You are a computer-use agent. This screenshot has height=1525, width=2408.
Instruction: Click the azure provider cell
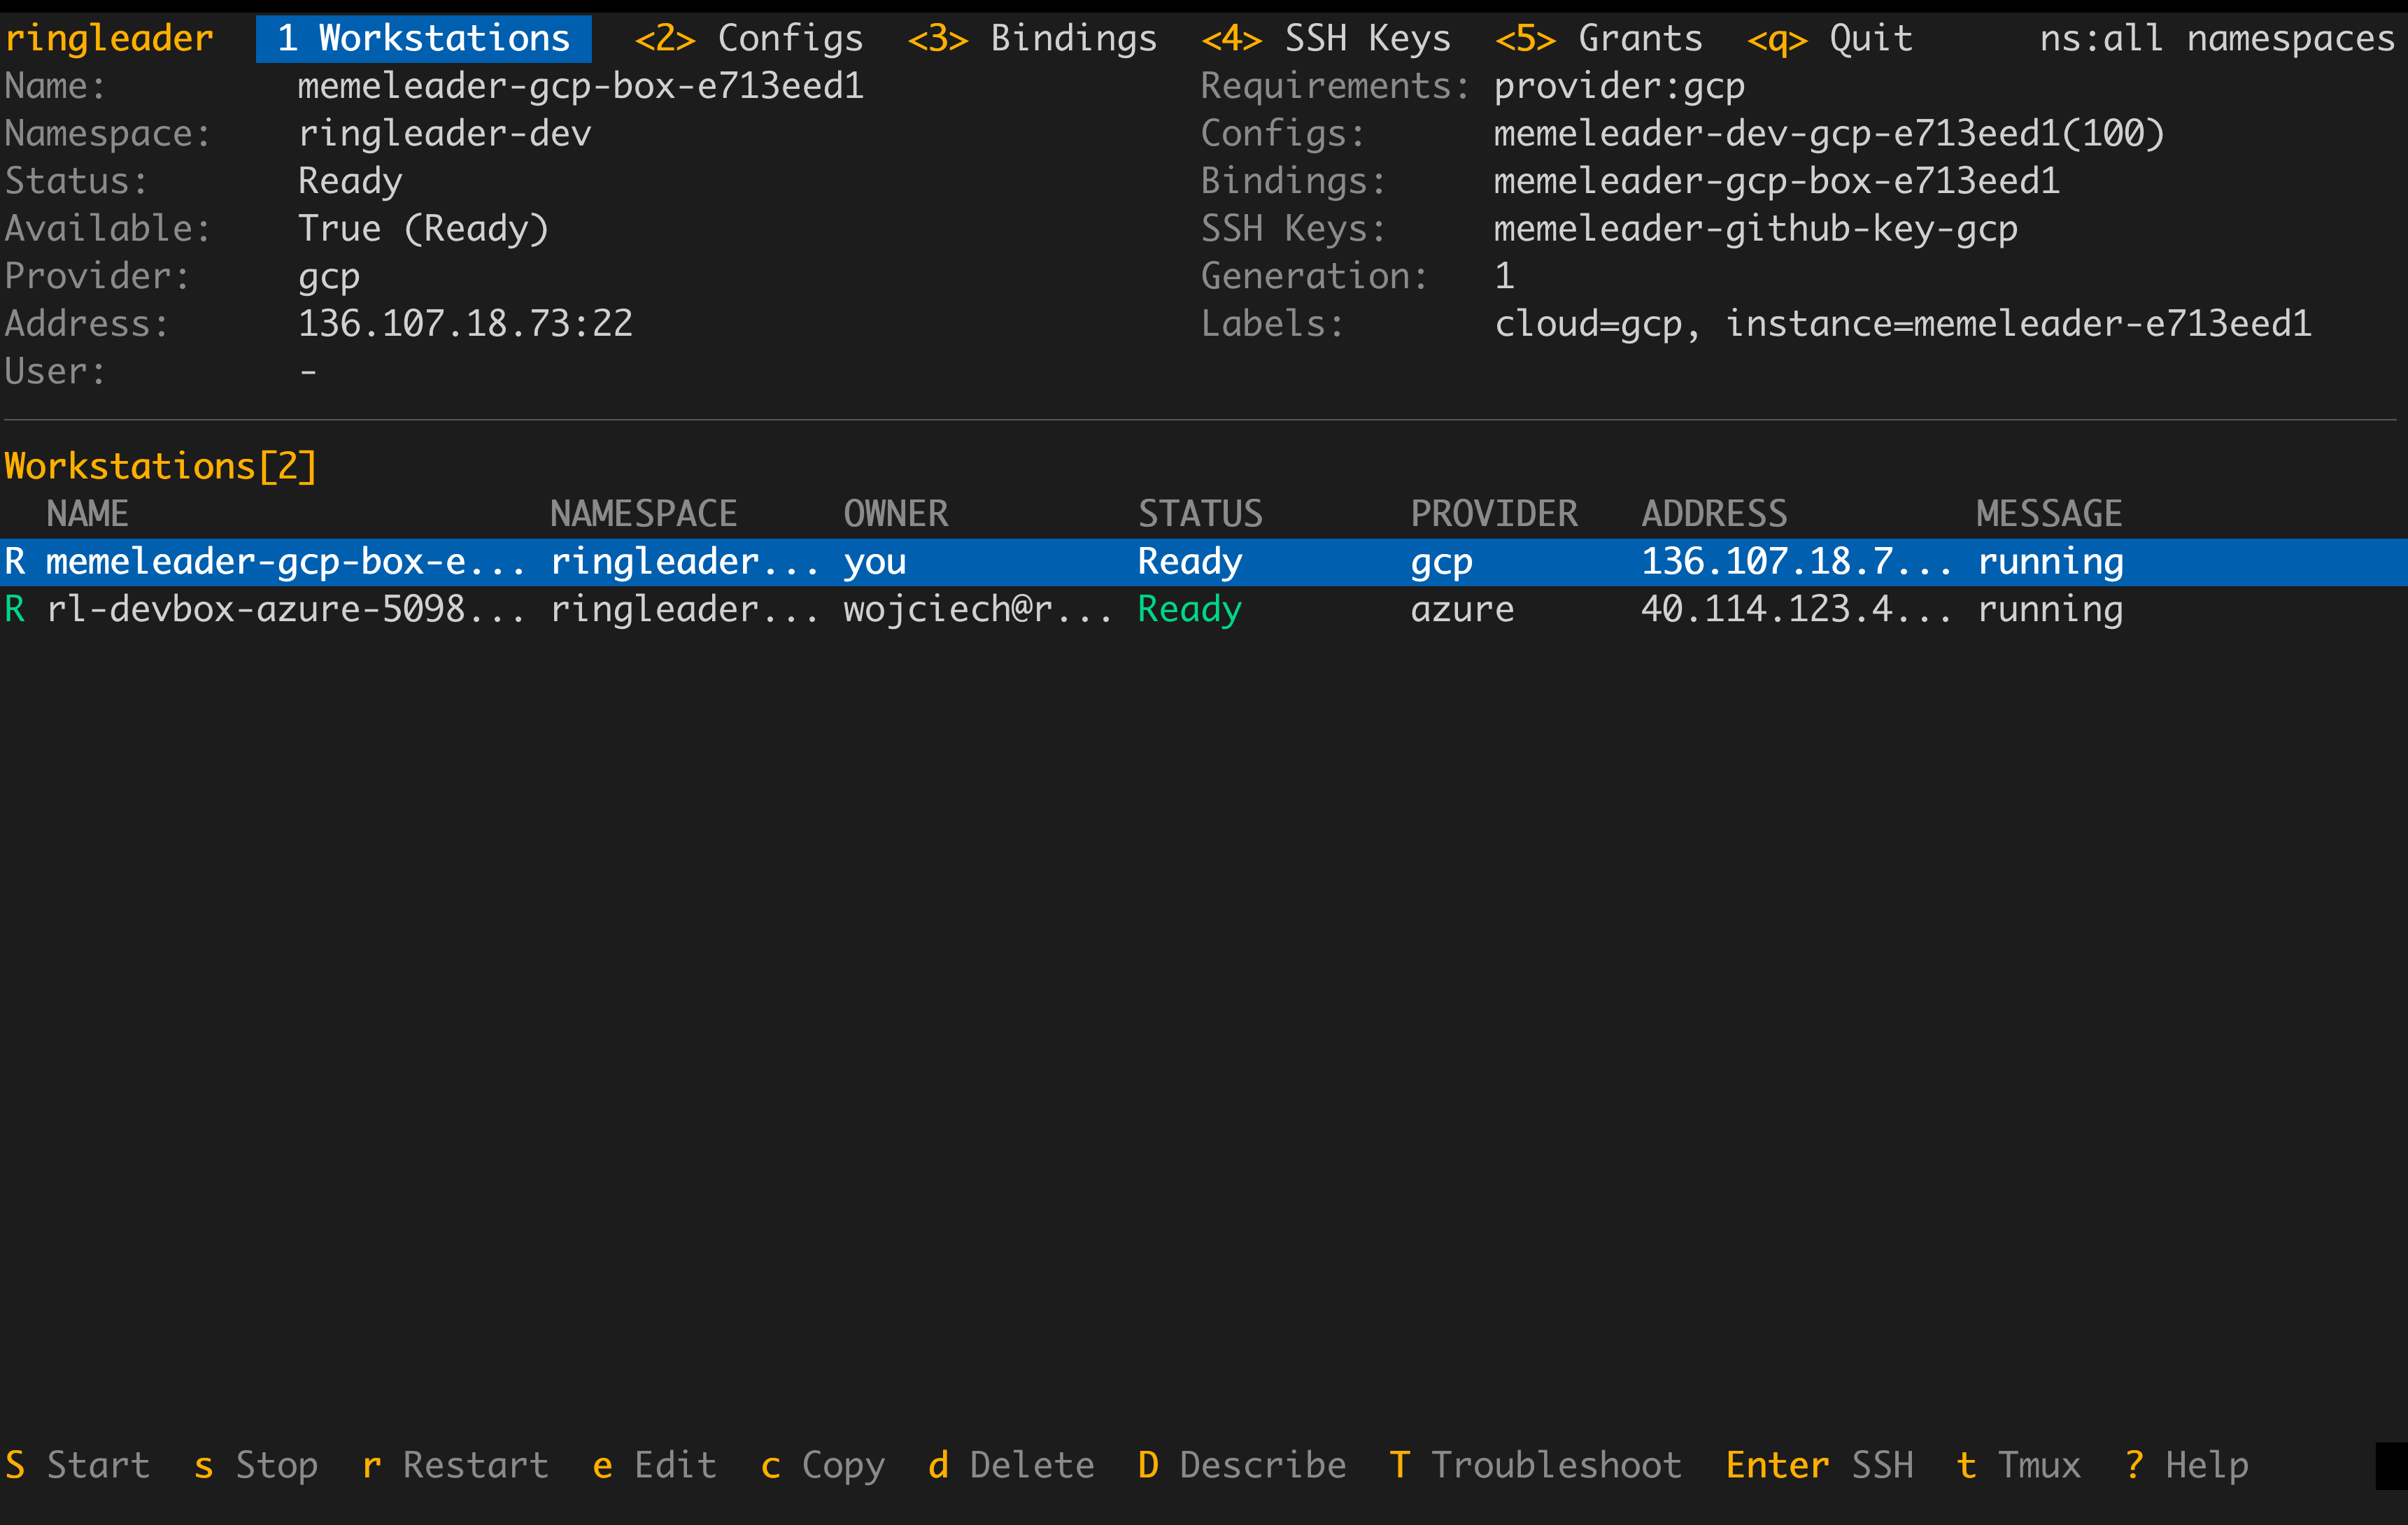(1462, 609)
